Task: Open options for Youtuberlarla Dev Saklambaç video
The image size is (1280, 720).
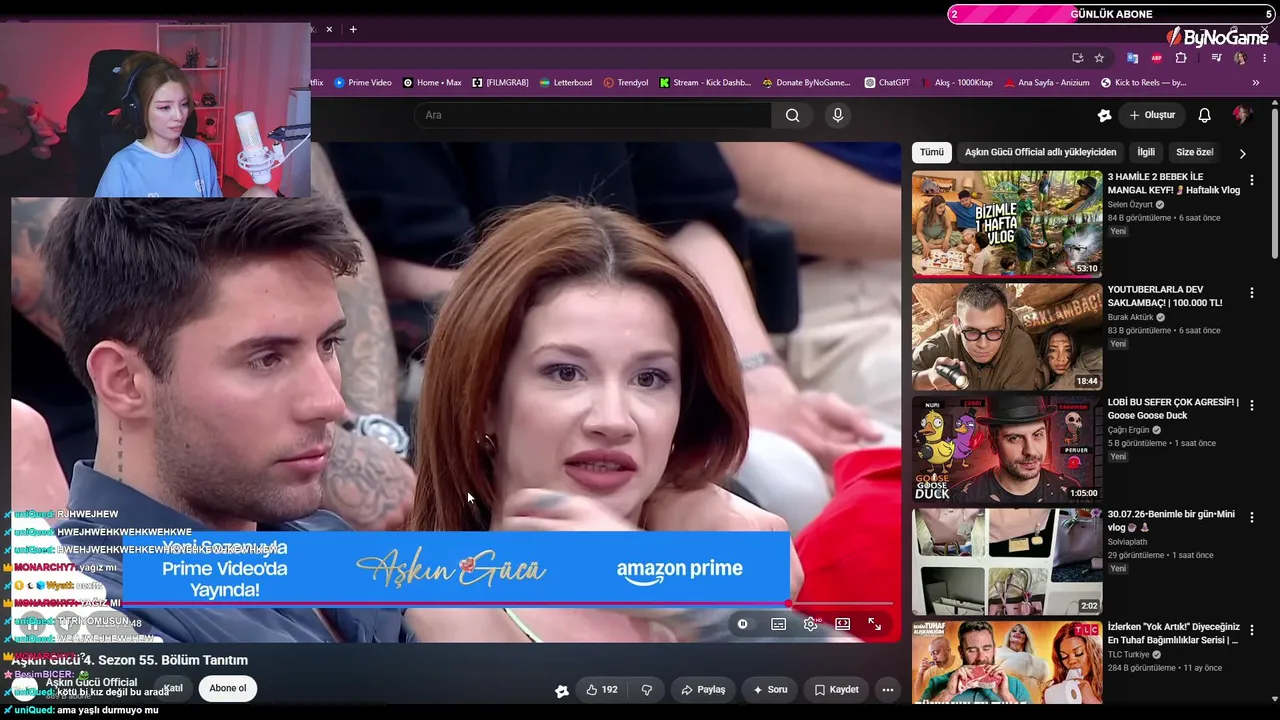Action: [x=1251, y=293]
